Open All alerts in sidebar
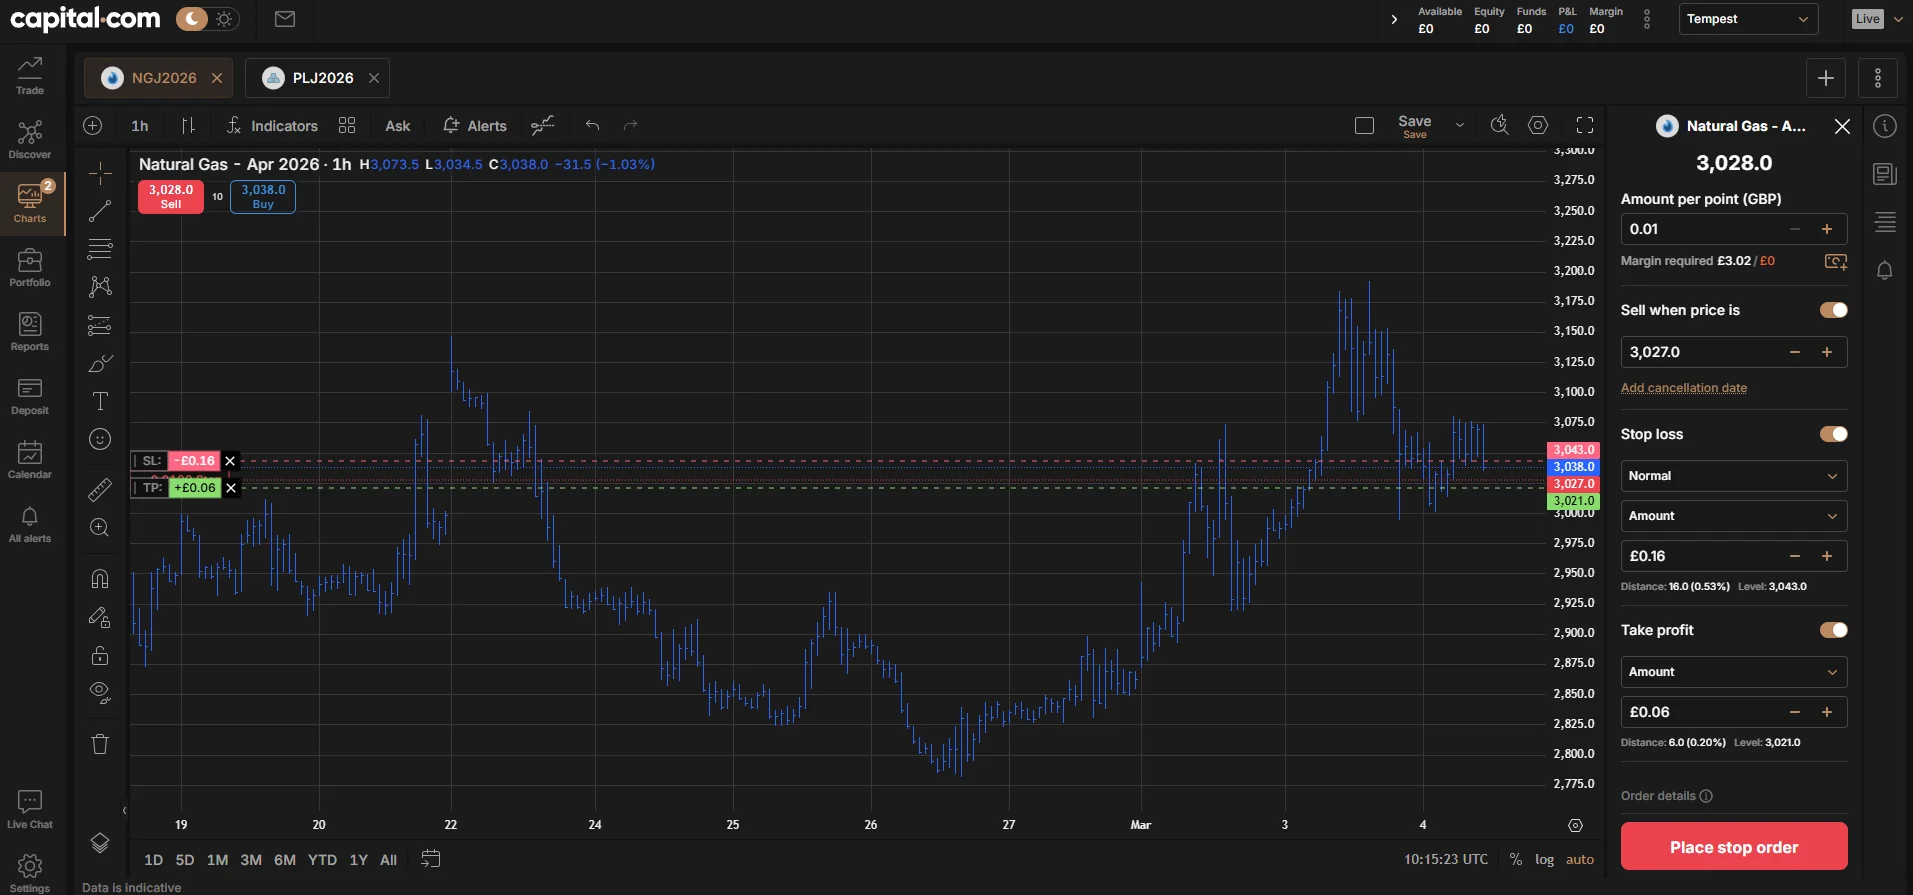1913x895 pixels. 30,524
